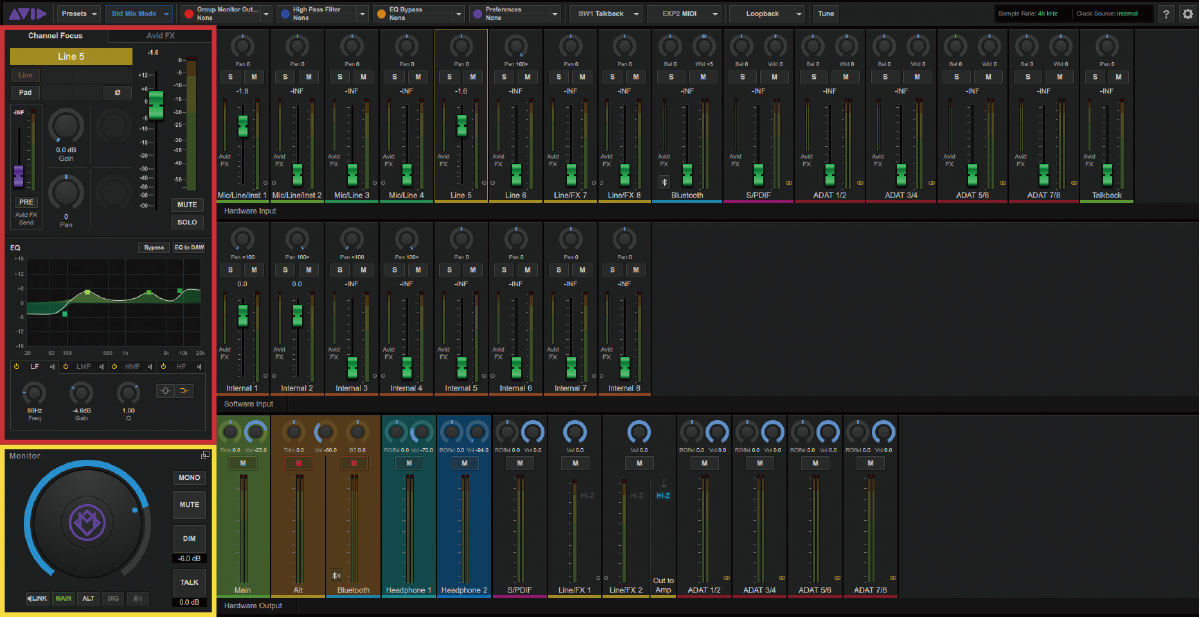
Task: Mute the Mic/Line/Inst 2 channel
Action: (x=308, y=76)
